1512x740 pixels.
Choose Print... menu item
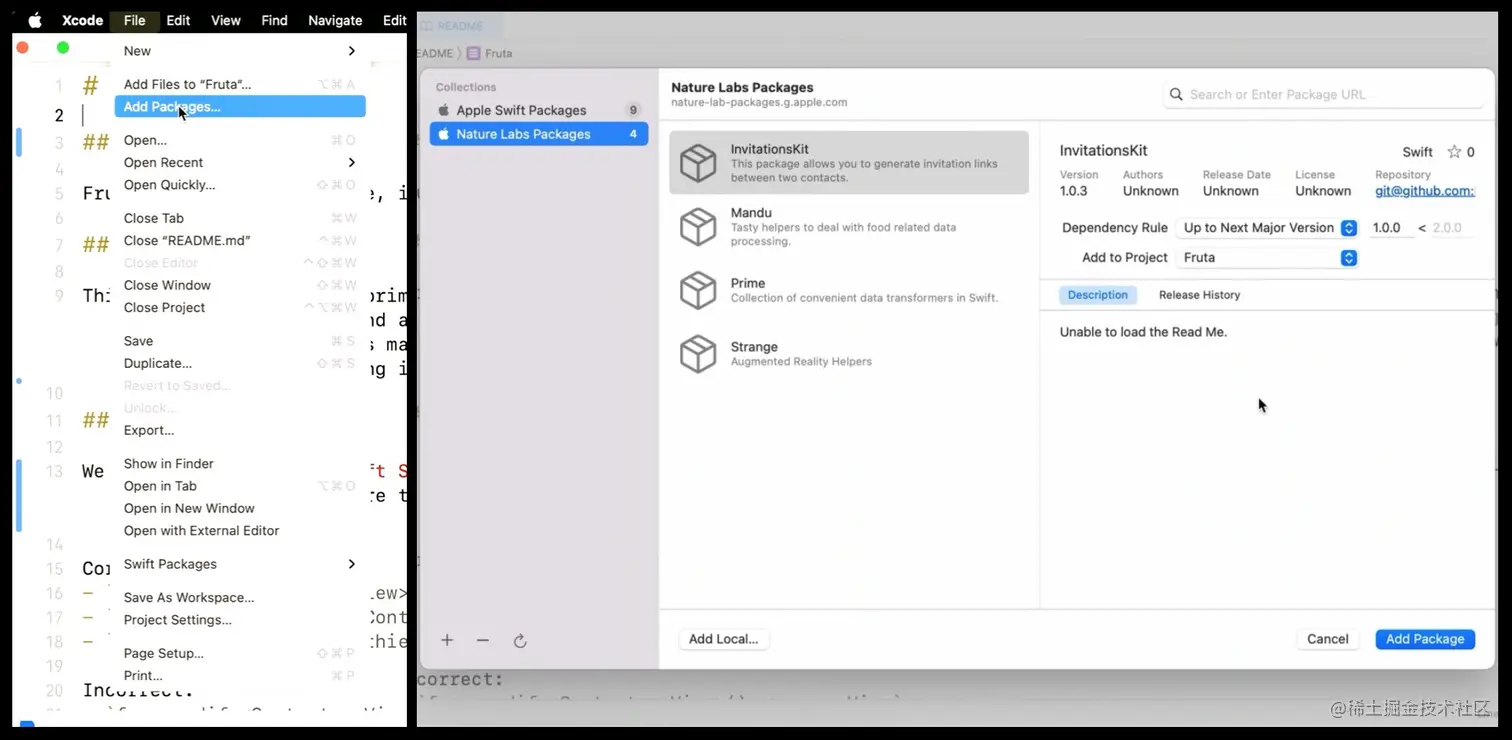(240, 675)
